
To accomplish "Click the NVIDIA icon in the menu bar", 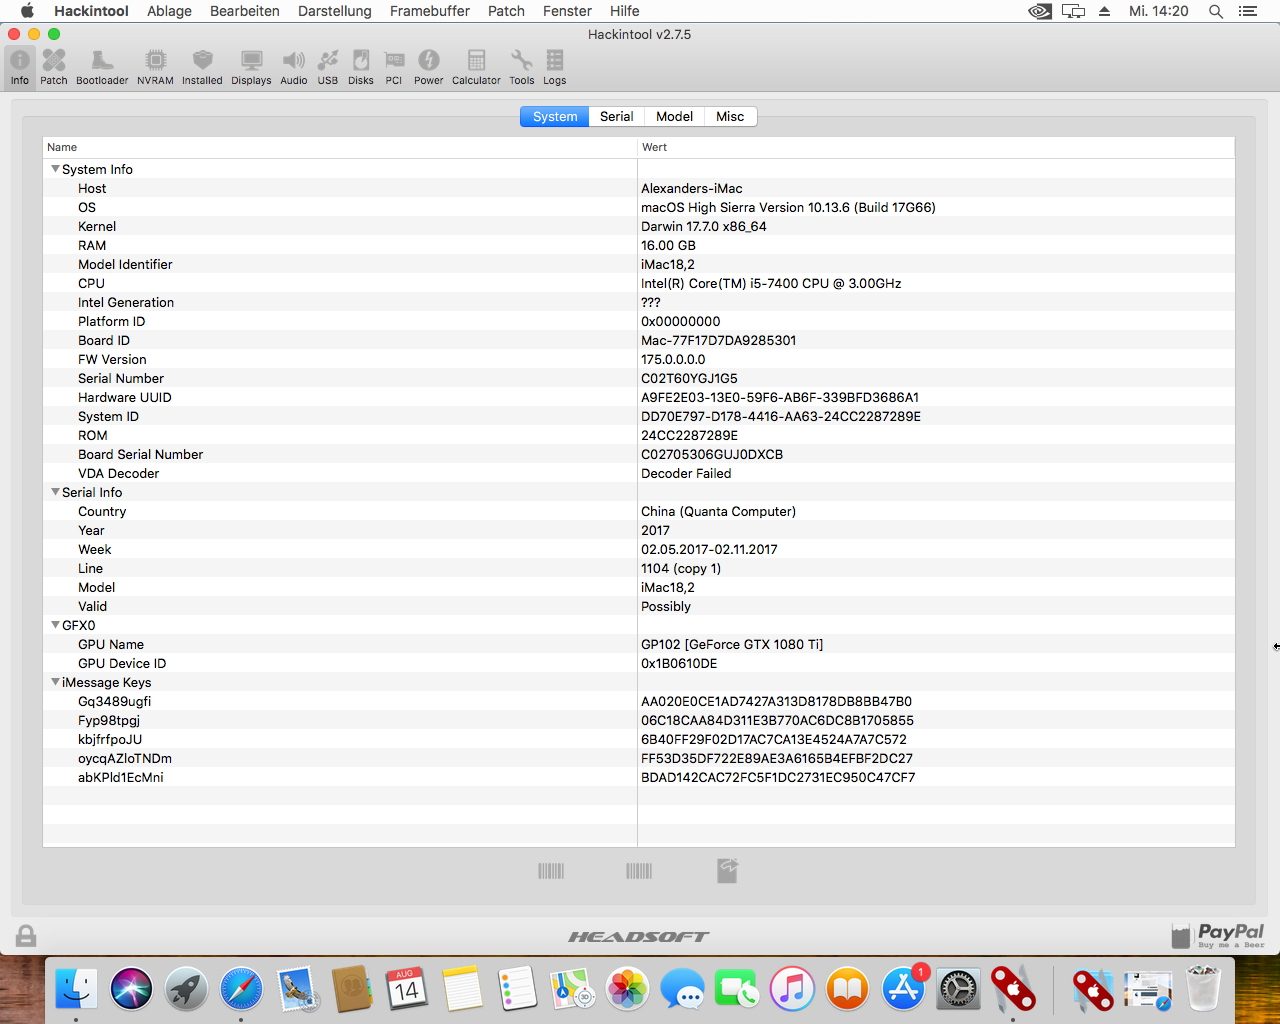I will pos(1040,11).
